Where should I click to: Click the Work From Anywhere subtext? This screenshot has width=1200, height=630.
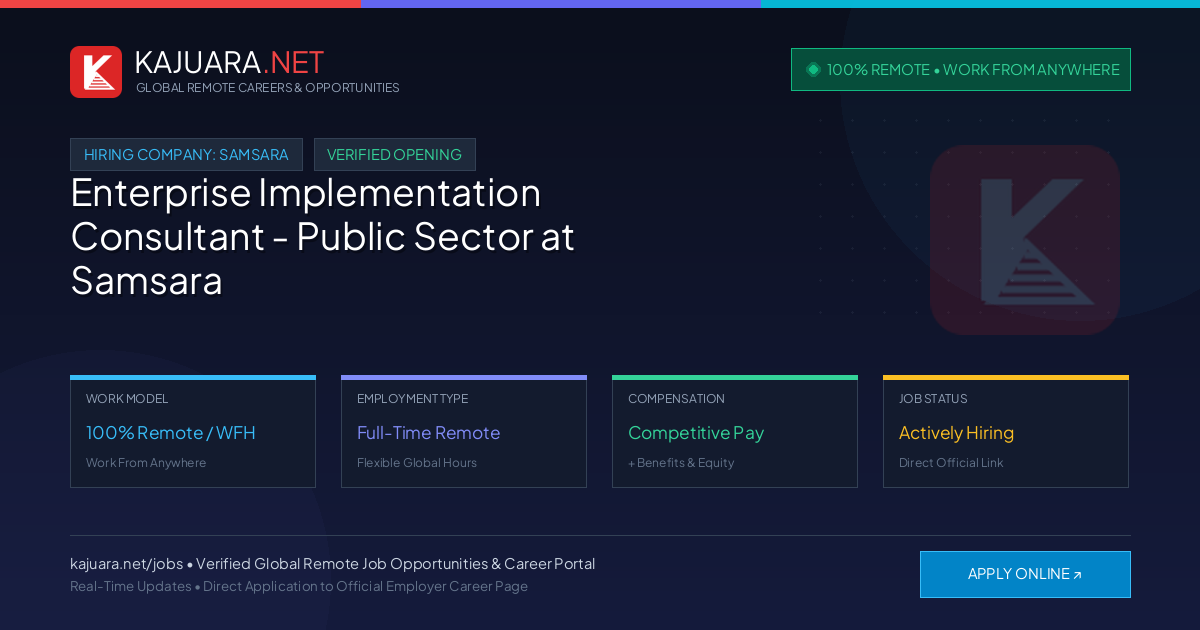tap(146, 463)
